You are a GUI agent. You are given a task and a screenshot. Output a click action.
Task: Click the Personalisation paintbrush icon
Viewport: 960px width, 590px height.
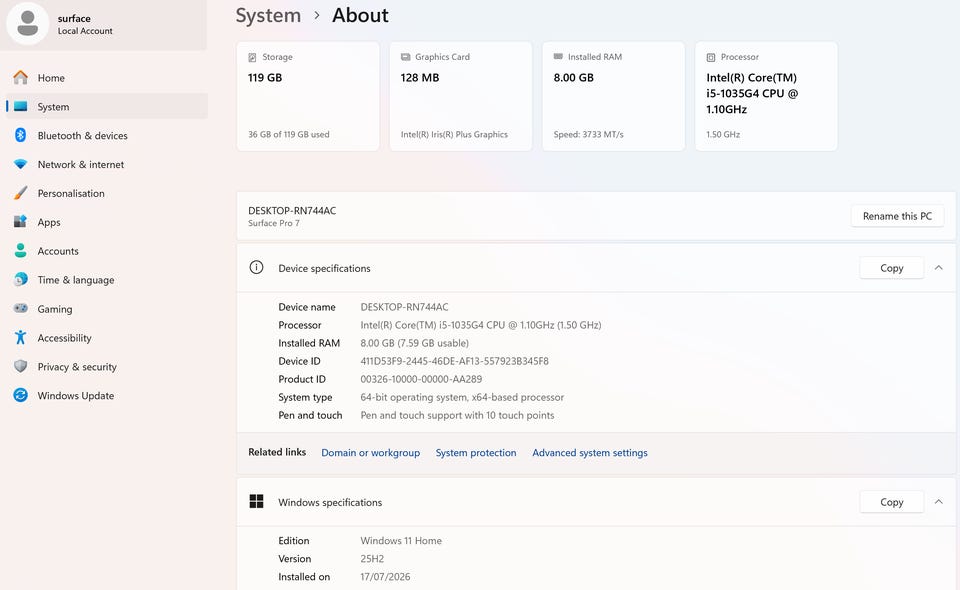[20, 193]
